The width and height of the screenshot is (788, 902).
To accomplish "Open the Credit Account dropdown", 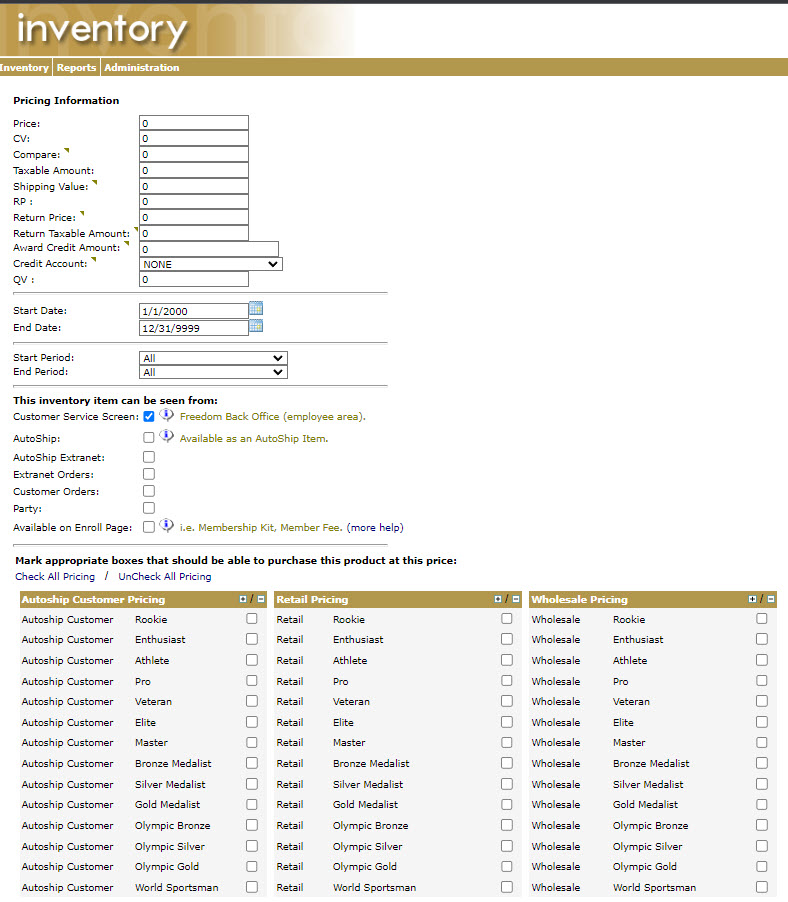I will [x=211, y=264].
